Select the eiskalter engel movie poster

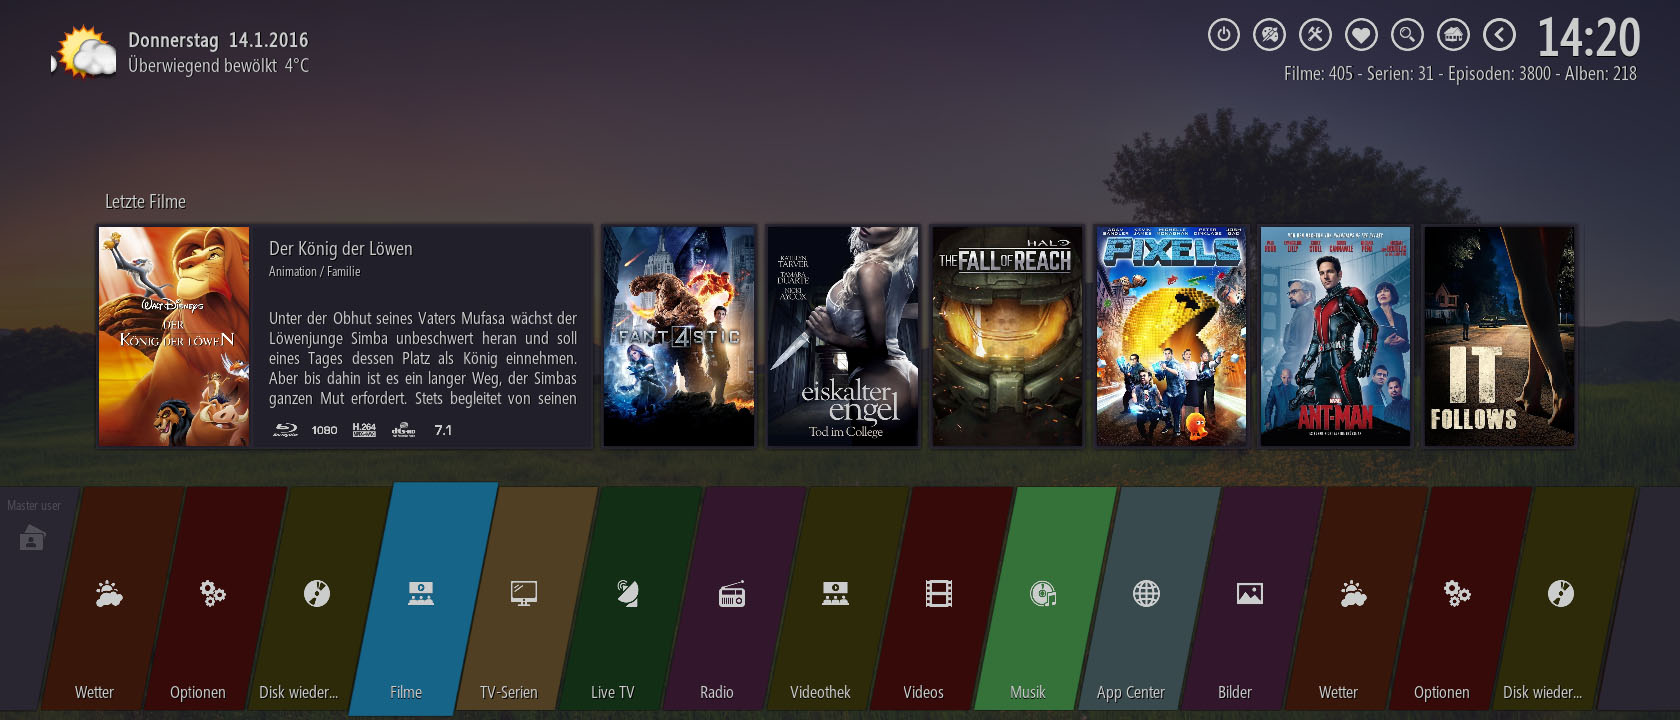coord(843,336)
